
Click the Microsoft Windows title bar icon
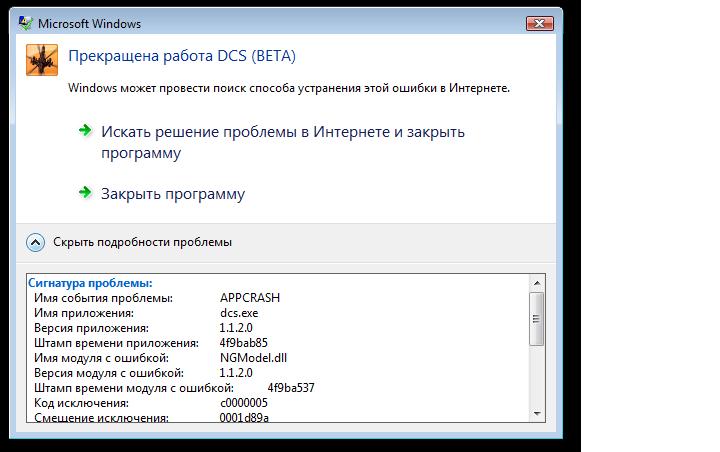pyautogui.click(x=25, y=23)
